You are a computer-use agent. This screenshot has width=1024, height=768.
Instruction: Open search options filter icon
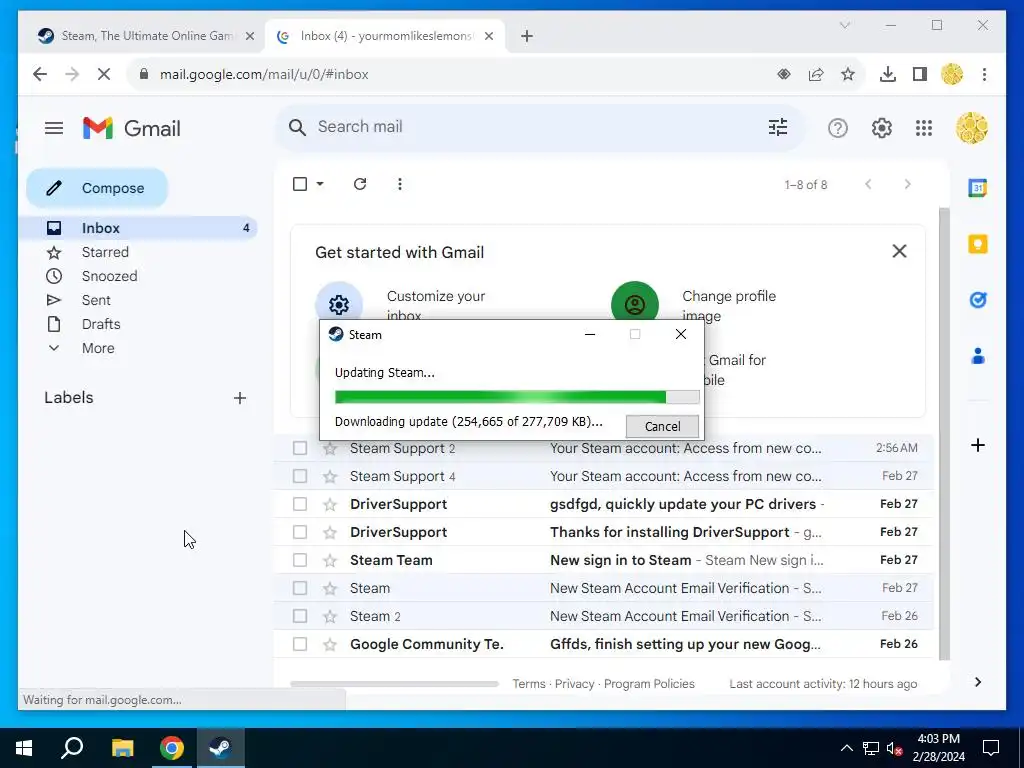(x=778, y=127)
